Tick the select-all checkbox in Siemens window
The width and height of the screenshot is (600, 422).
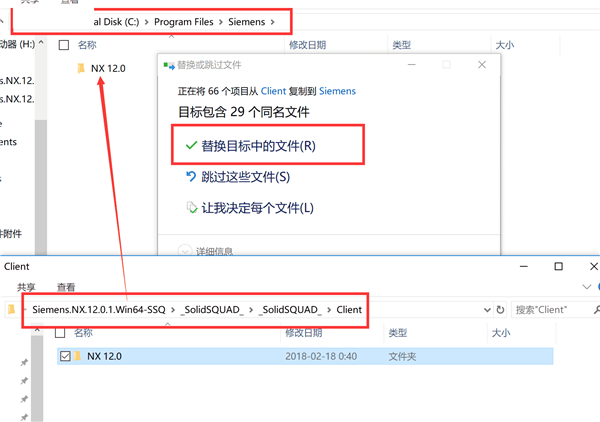pyautogui.click(x=64, y=45)
